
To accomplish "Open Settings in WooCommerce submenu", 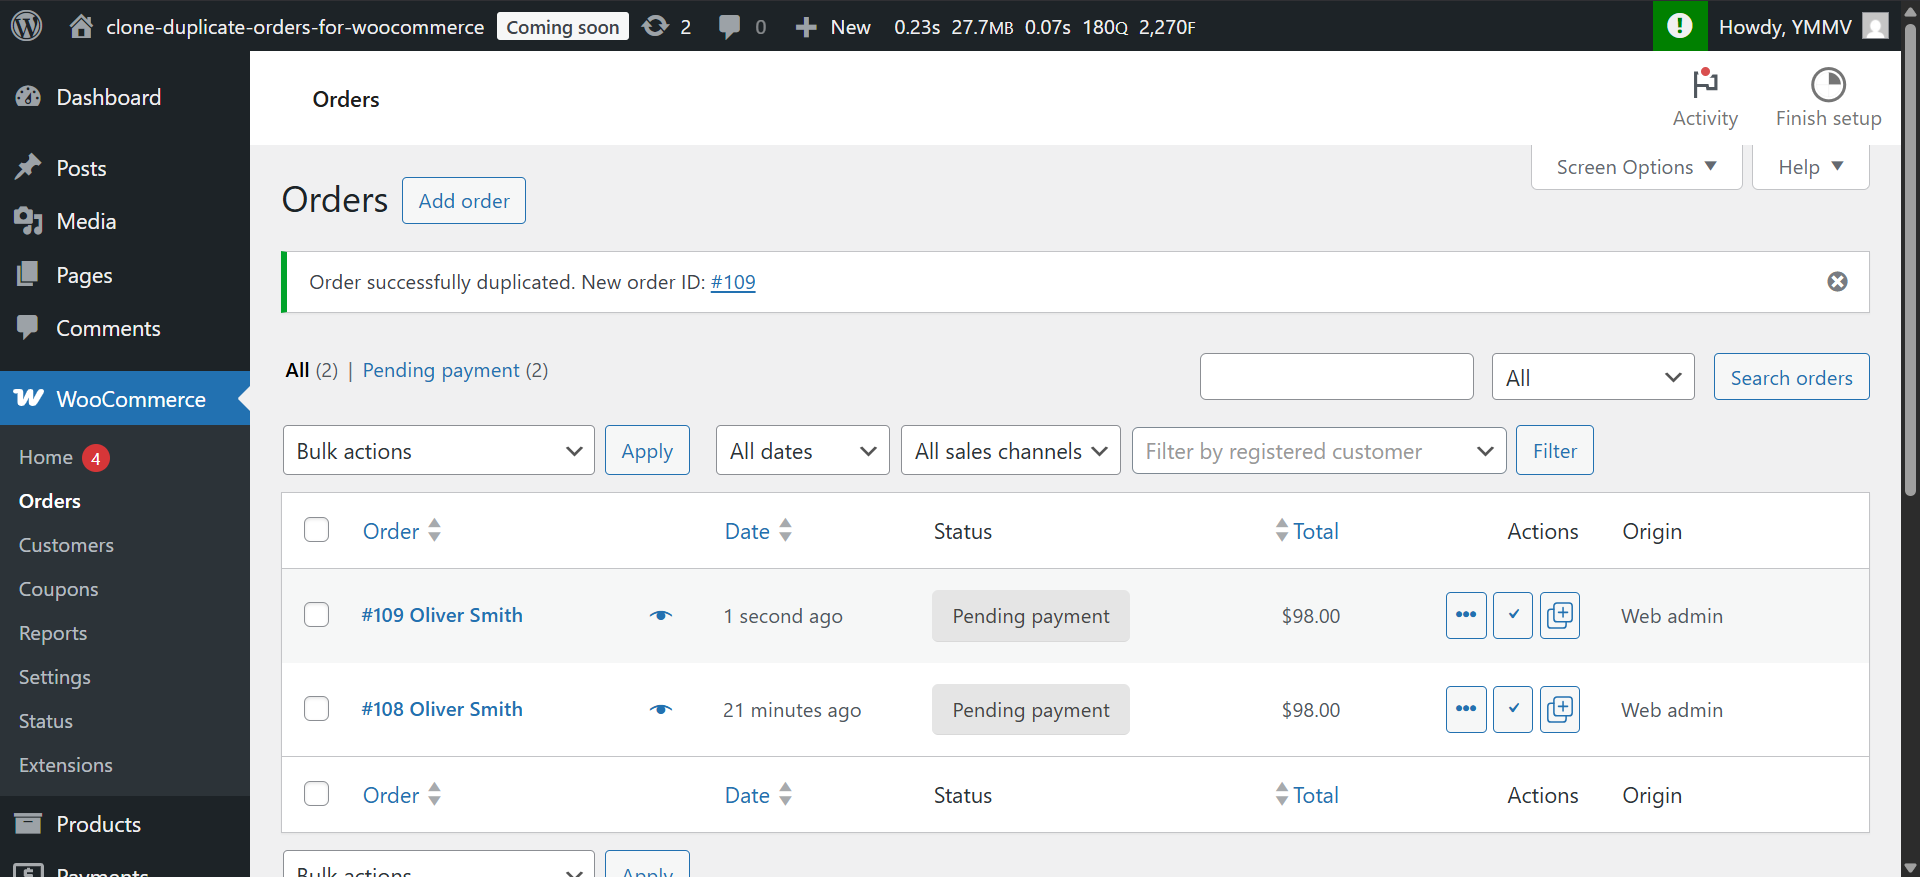I will tap(55, 677).
